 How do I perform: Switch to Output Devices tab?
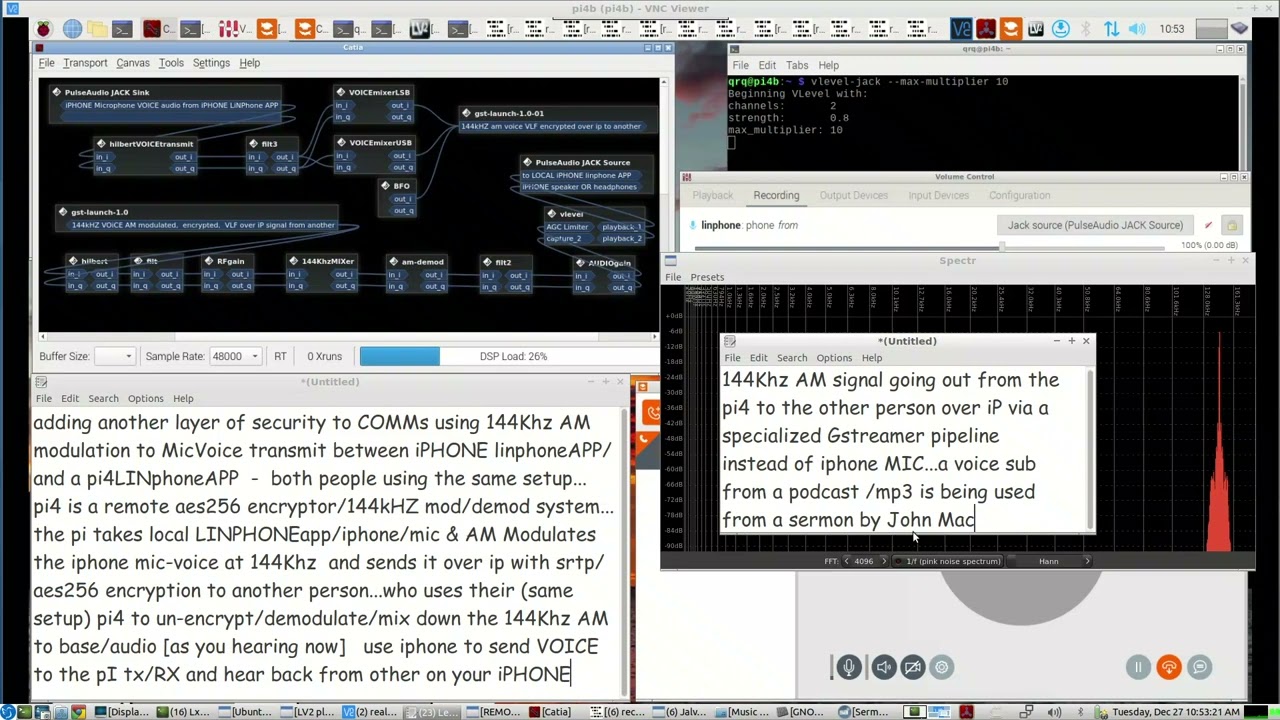(x=853, y=195)
